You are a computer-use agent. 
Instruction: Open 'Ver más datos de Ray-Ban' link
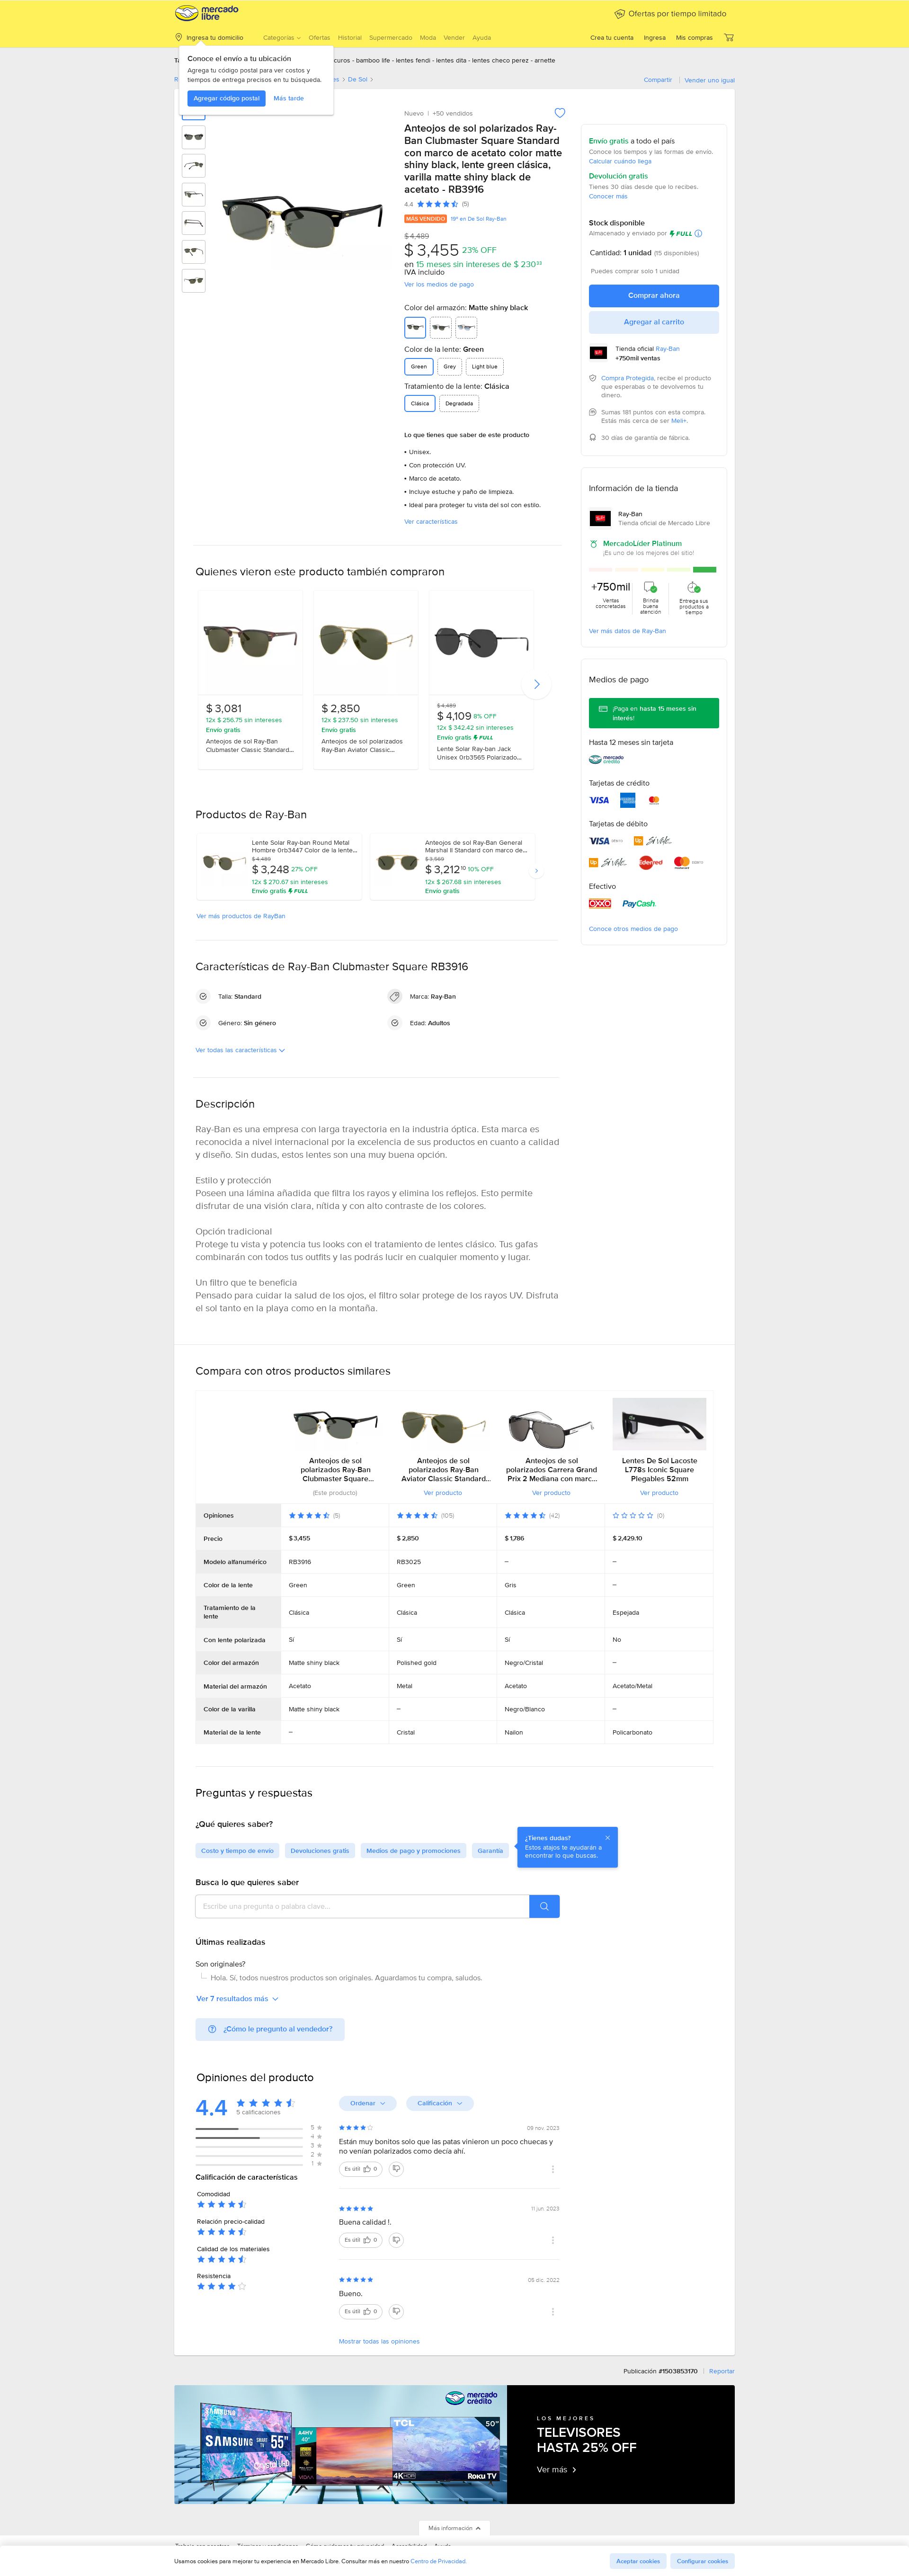627,631
